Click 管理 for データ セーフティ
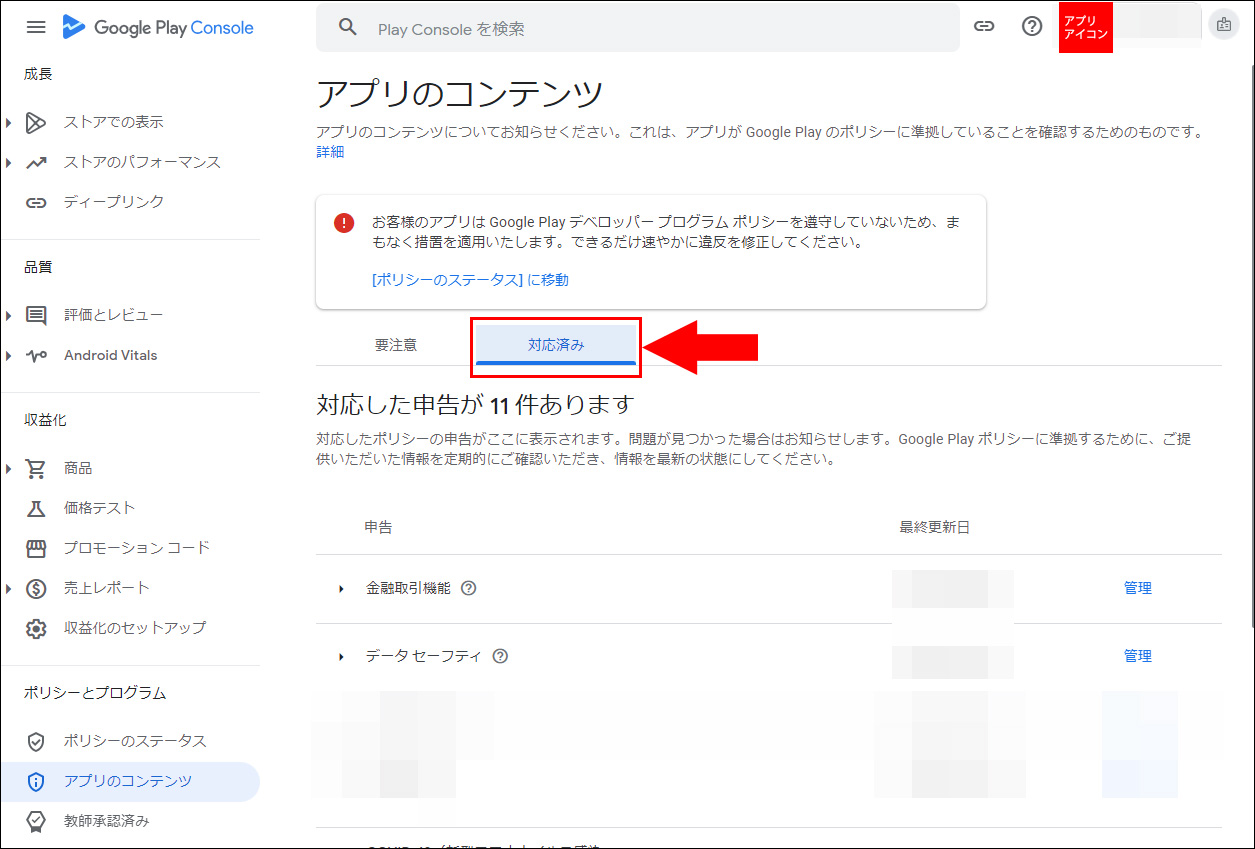 1138,656
